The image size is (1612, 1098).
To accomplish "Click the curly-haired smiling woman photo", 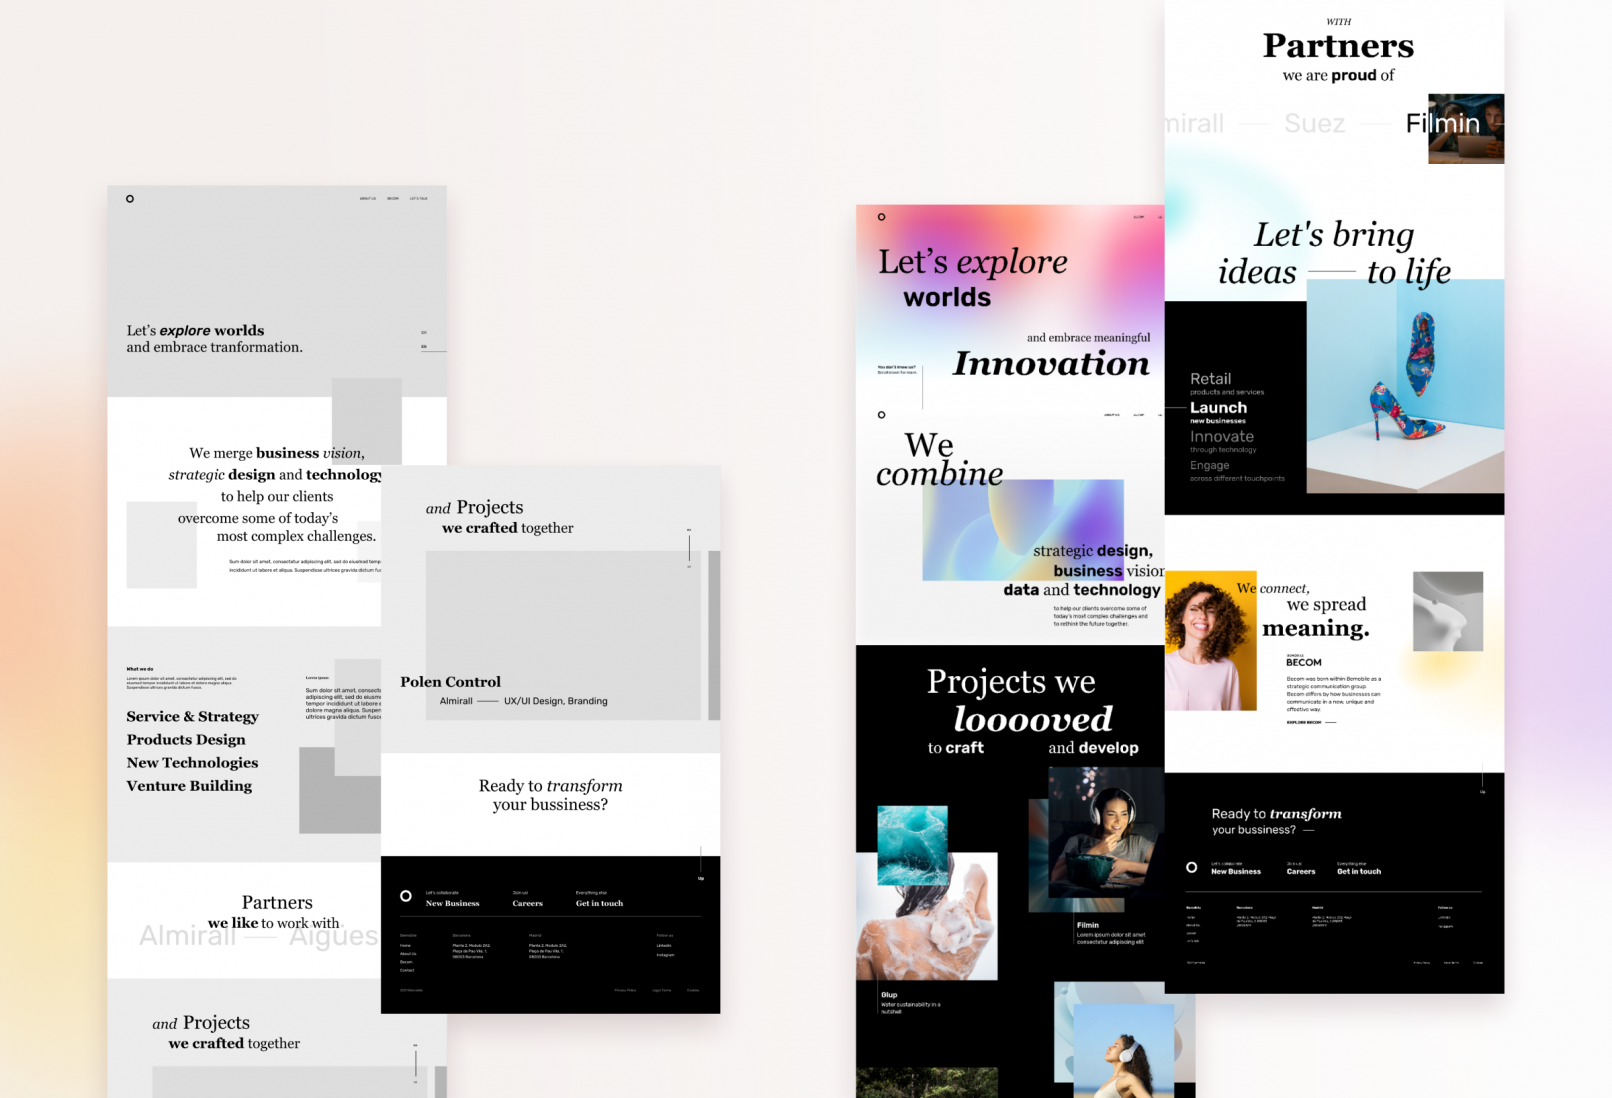I will coord(1210,640).
